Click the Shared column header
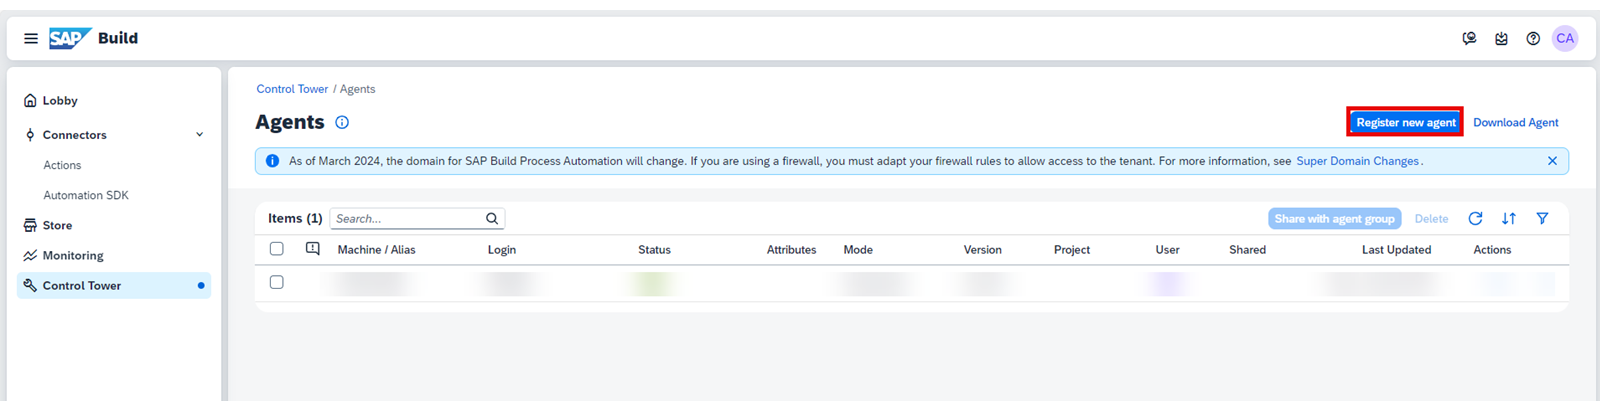The height and width of the screenshot is (411, 1600). pos(1247,250)
